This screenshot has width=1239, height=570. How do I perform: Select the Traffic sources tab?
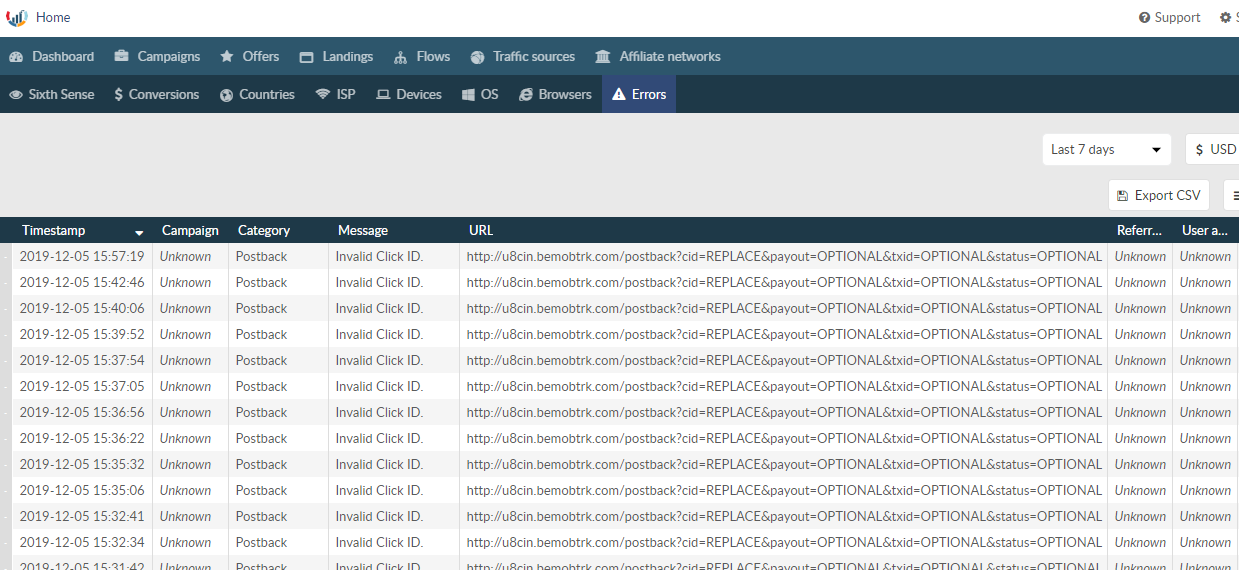[x=523, y=57]
